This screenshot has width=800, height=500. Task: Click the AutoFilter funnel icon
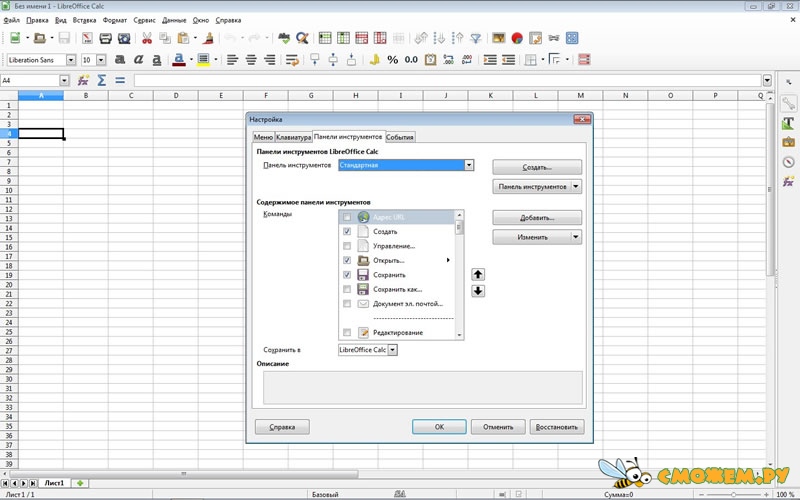tap(476, 38)
